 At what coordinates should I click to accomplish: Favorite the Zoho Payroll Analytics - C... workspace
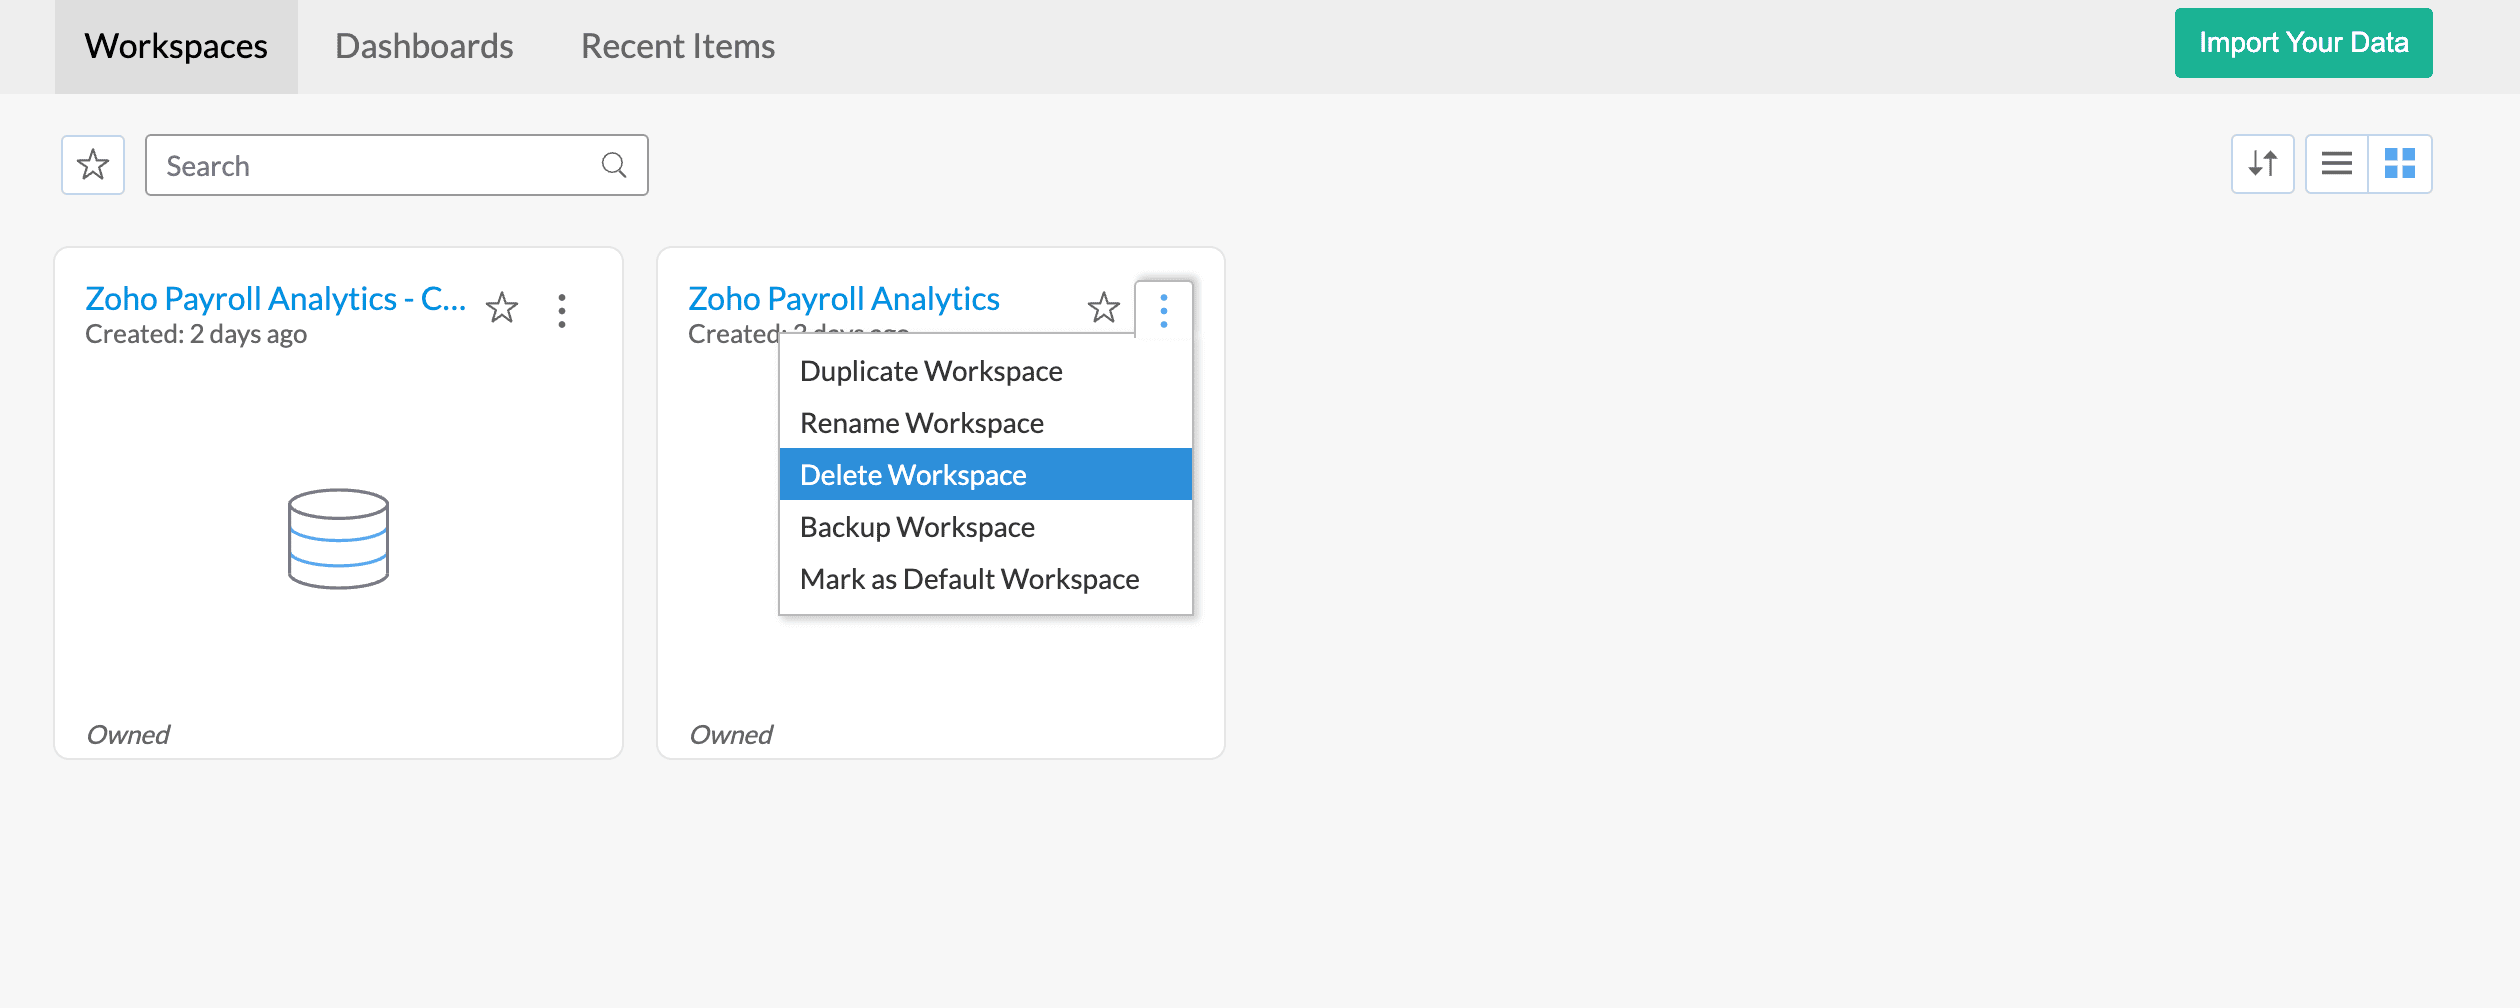coord(501,308)
